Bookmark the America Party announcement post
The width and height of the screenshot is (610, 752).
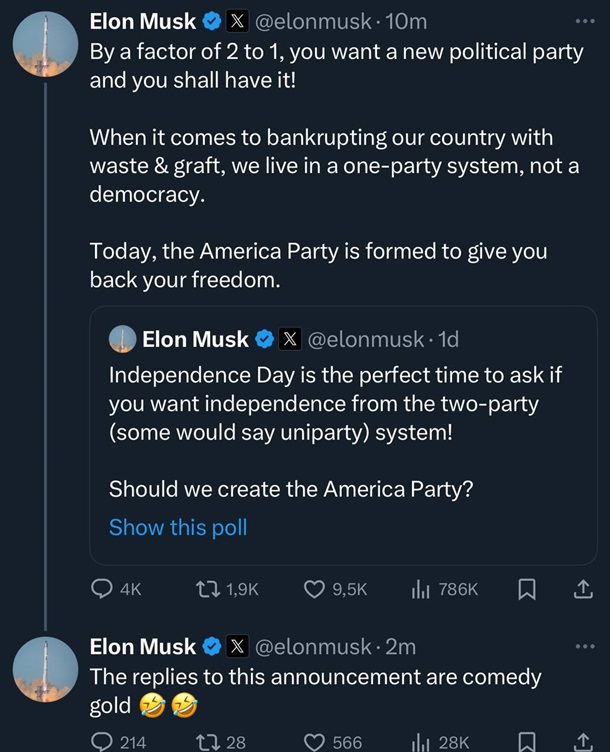click(527, 590)
